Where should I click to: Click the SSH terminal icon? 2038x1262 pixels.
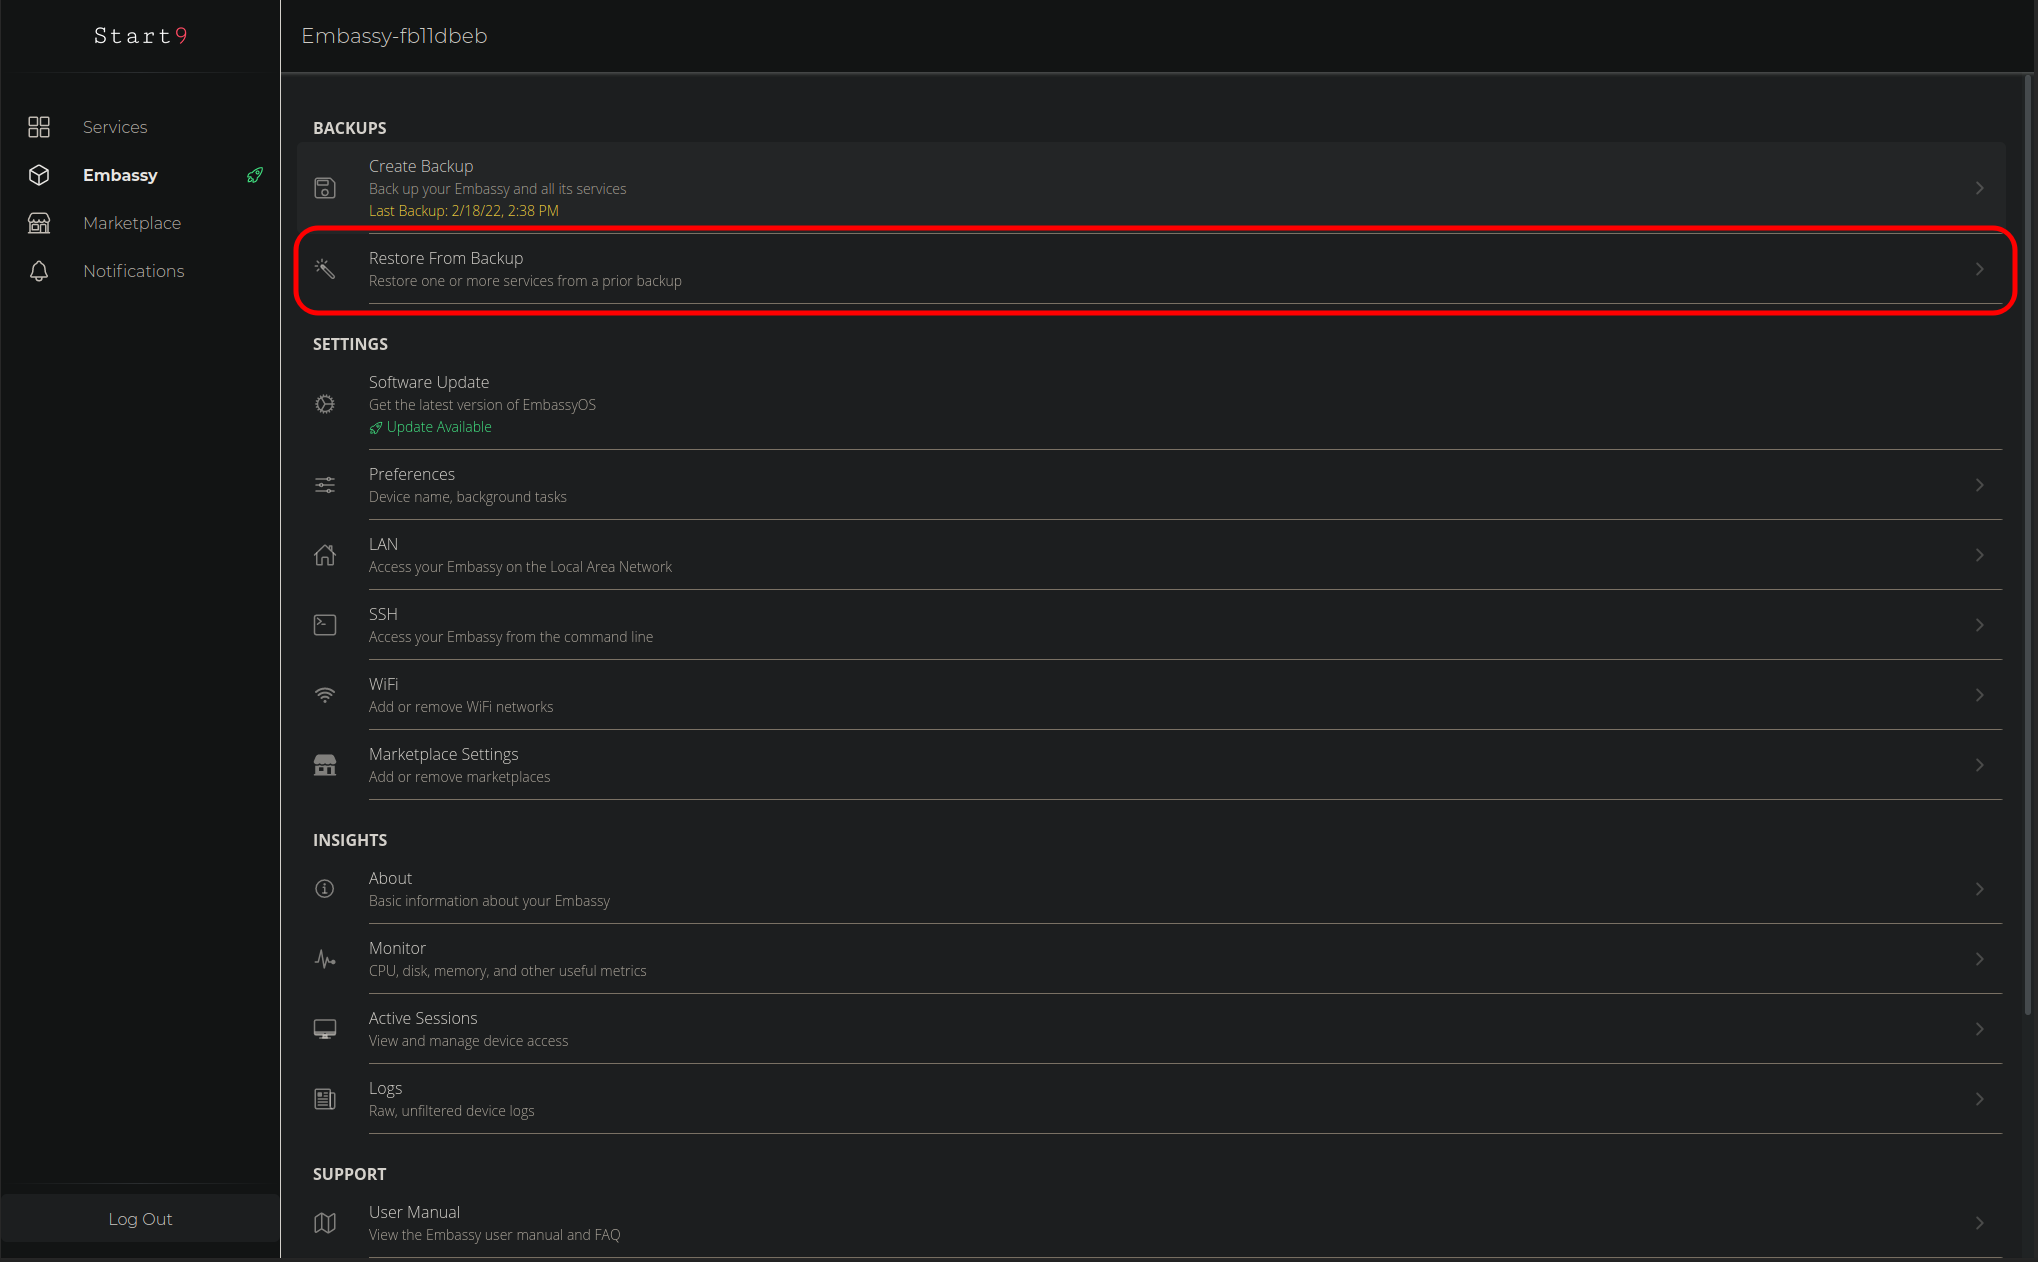pos(325,625)
